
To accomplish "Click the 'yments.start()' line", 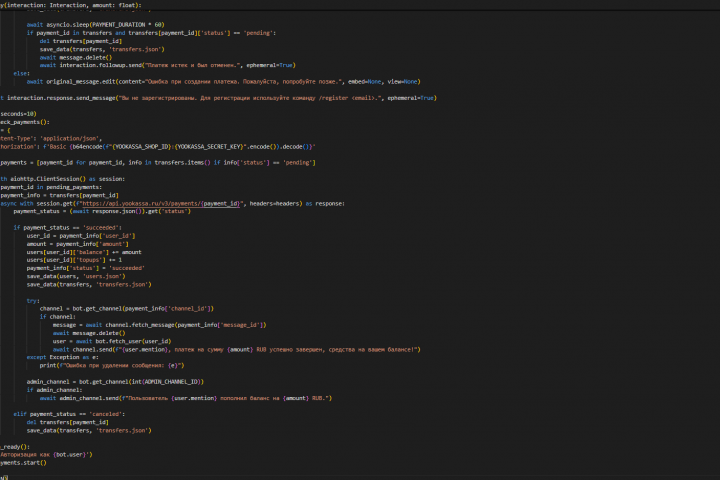I will [x=23, y=463].
